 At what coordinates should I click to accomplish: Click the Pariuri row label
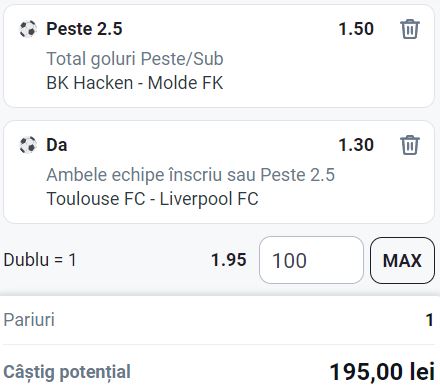(29, 320)
